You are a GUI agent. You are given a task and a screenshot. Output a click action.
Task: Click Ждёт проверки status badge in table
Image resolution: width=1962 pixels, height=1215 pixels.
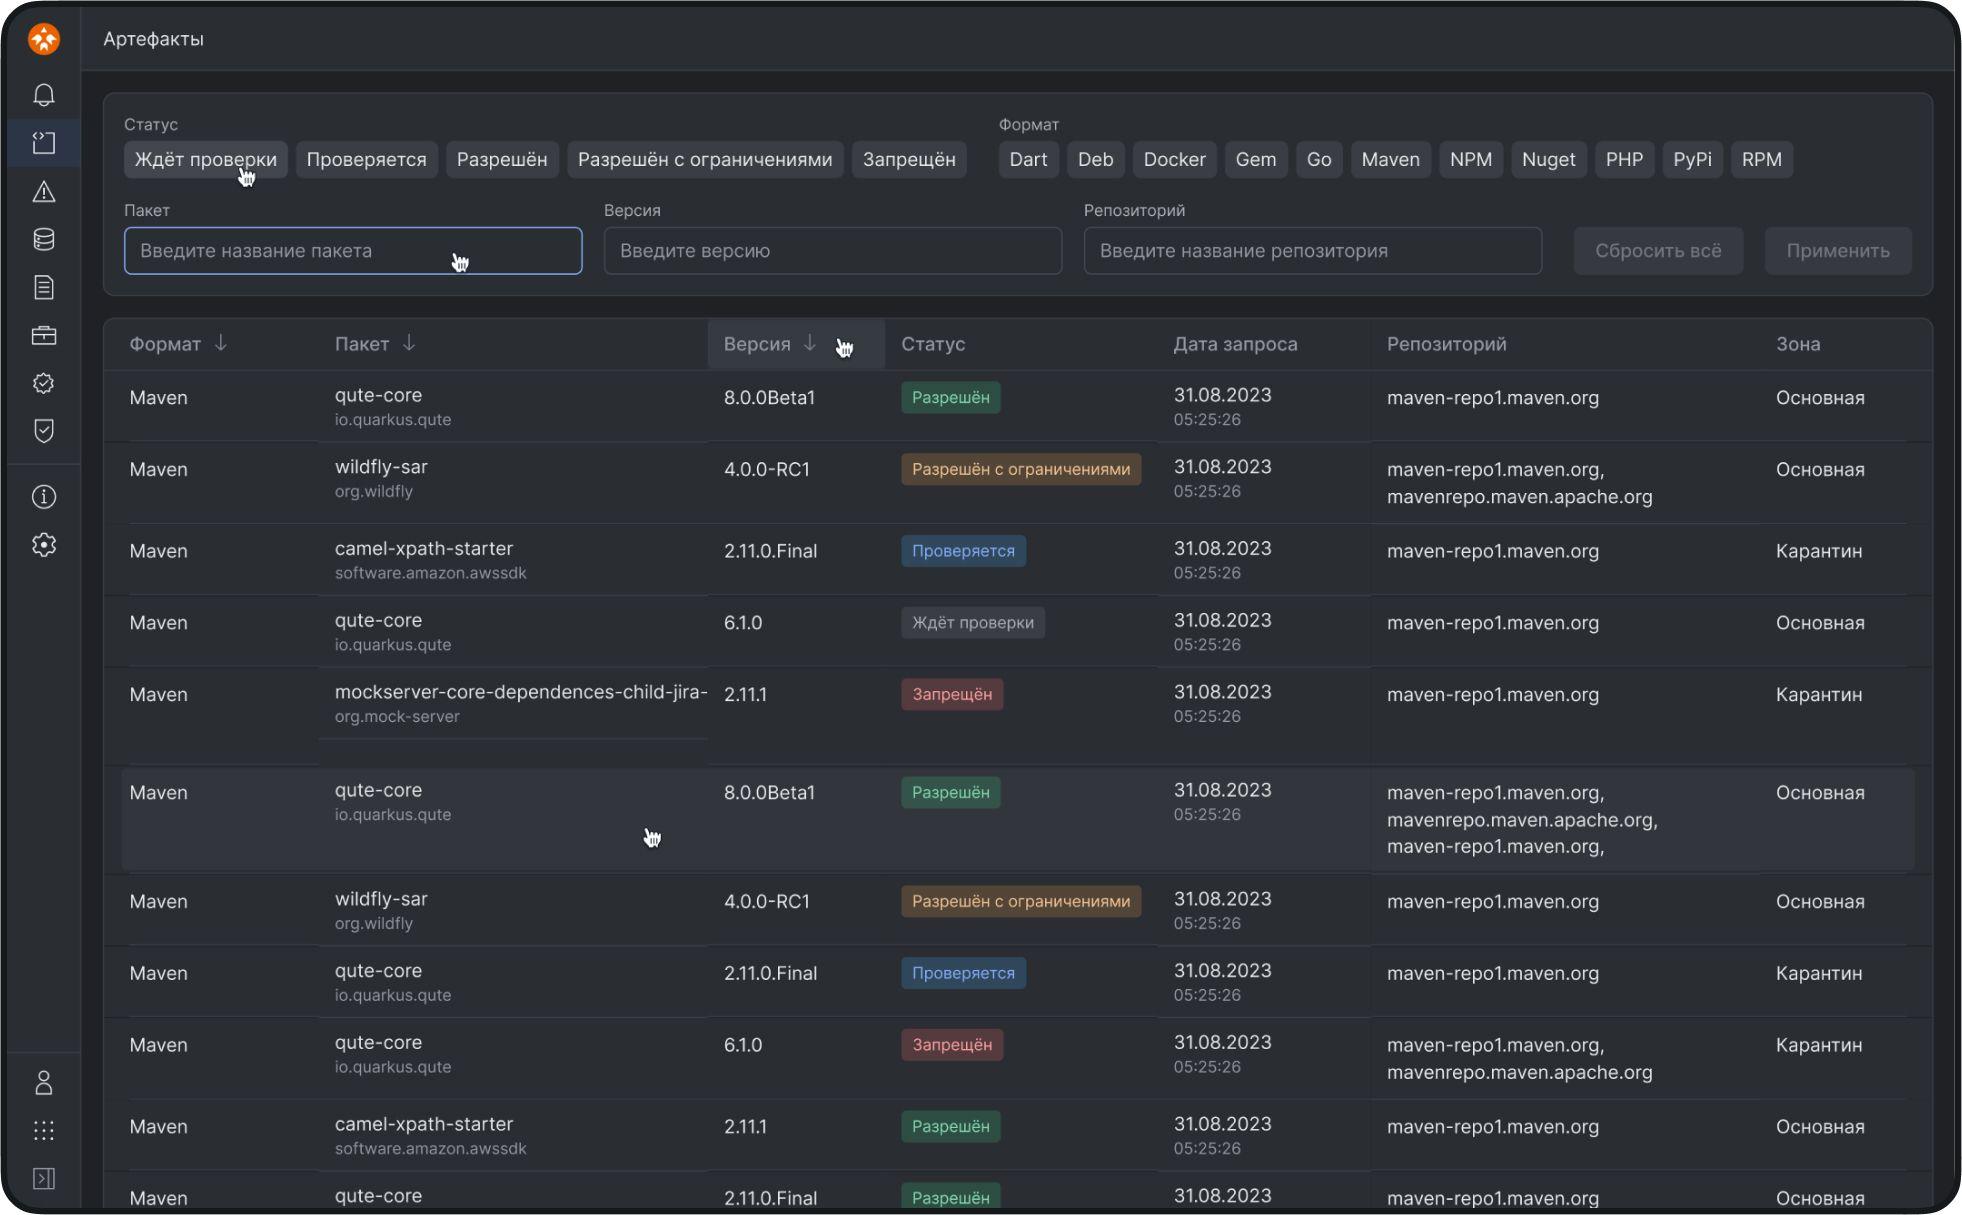point(973,623)
